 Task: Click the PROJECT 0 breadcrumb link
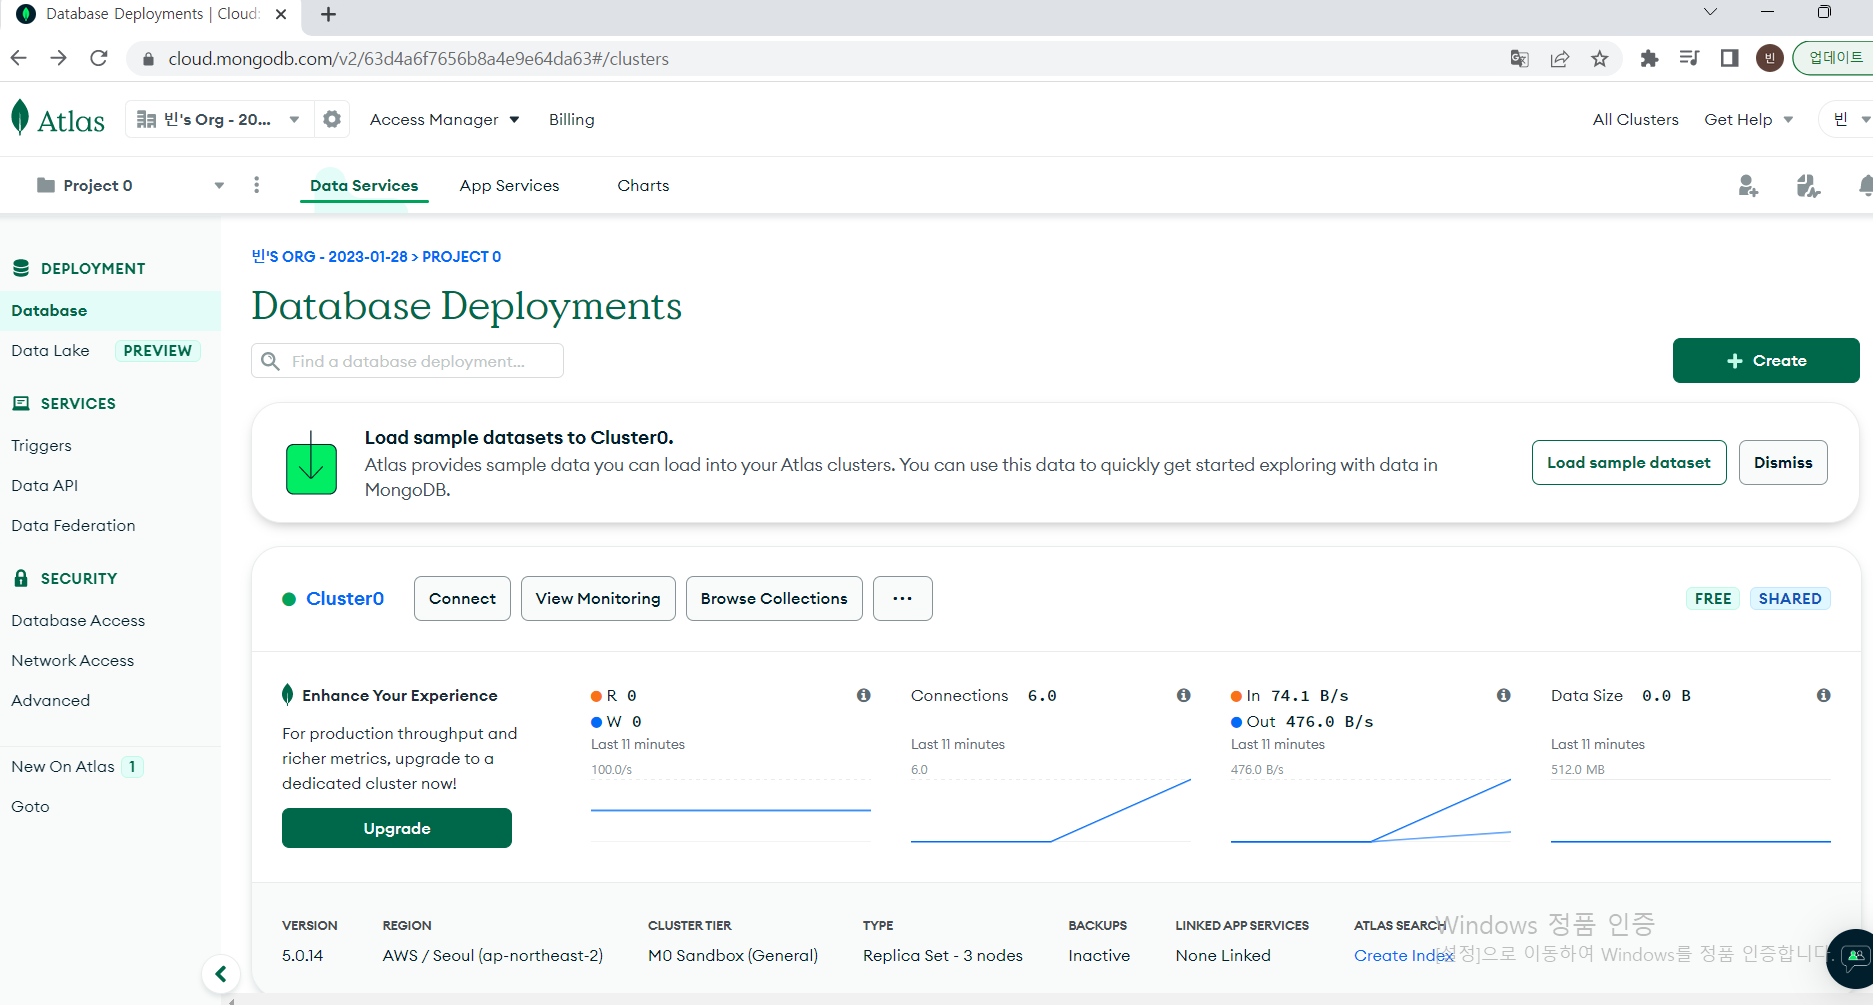pyautogui.click(x=462, y=256)
